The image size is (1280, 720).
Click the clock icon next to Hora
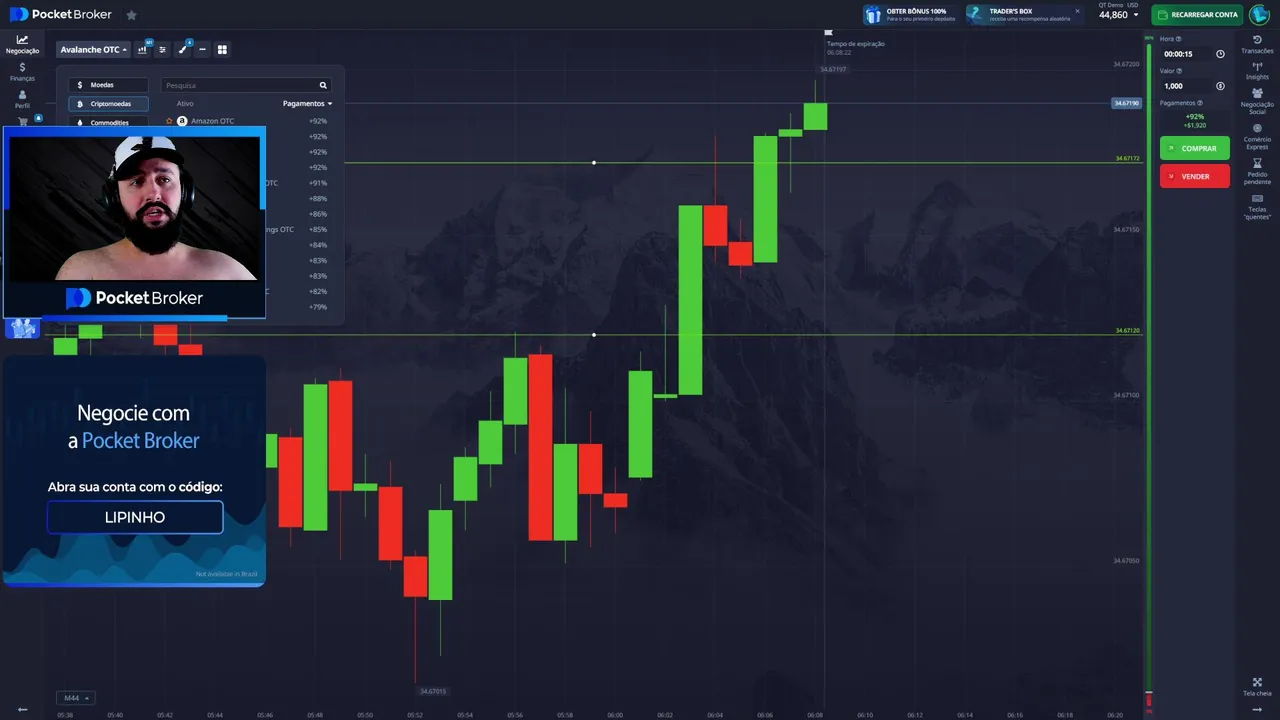click(1220, 54)
